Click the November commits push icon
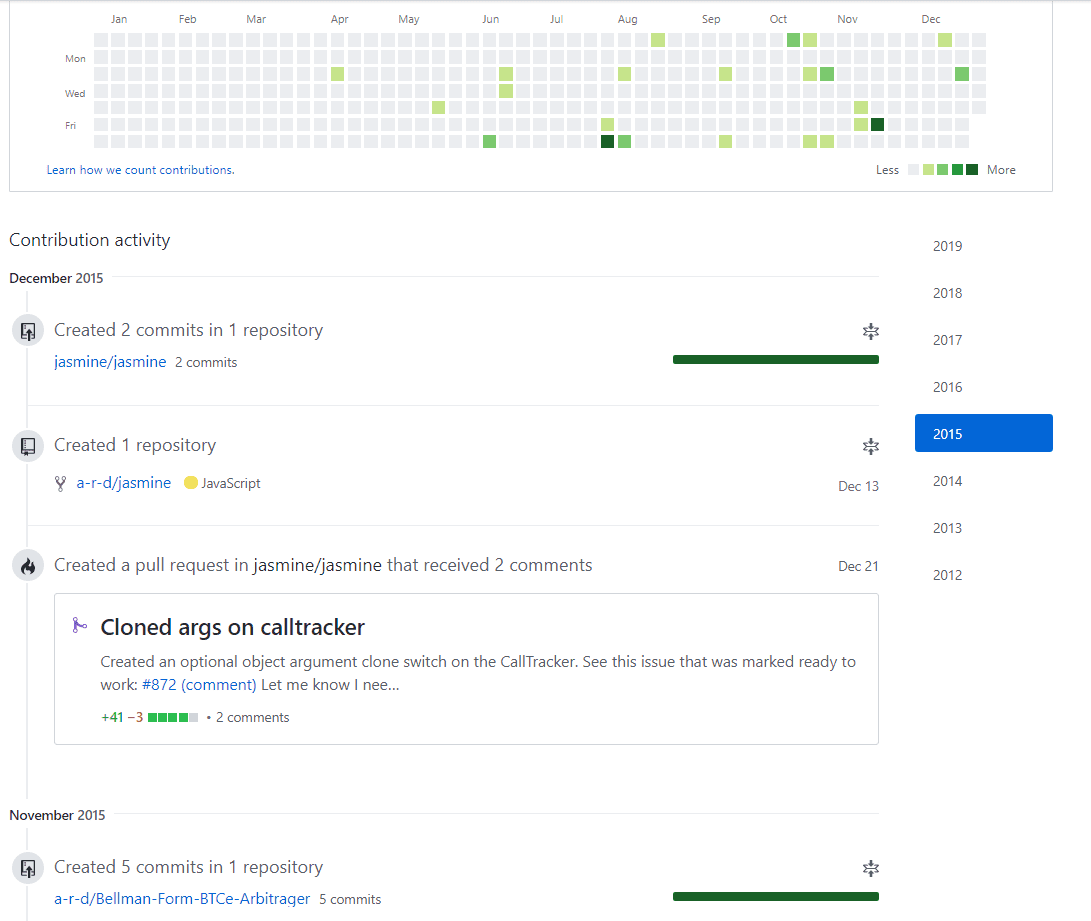The height and width of the screenshot is (921, 1091). 28,868
